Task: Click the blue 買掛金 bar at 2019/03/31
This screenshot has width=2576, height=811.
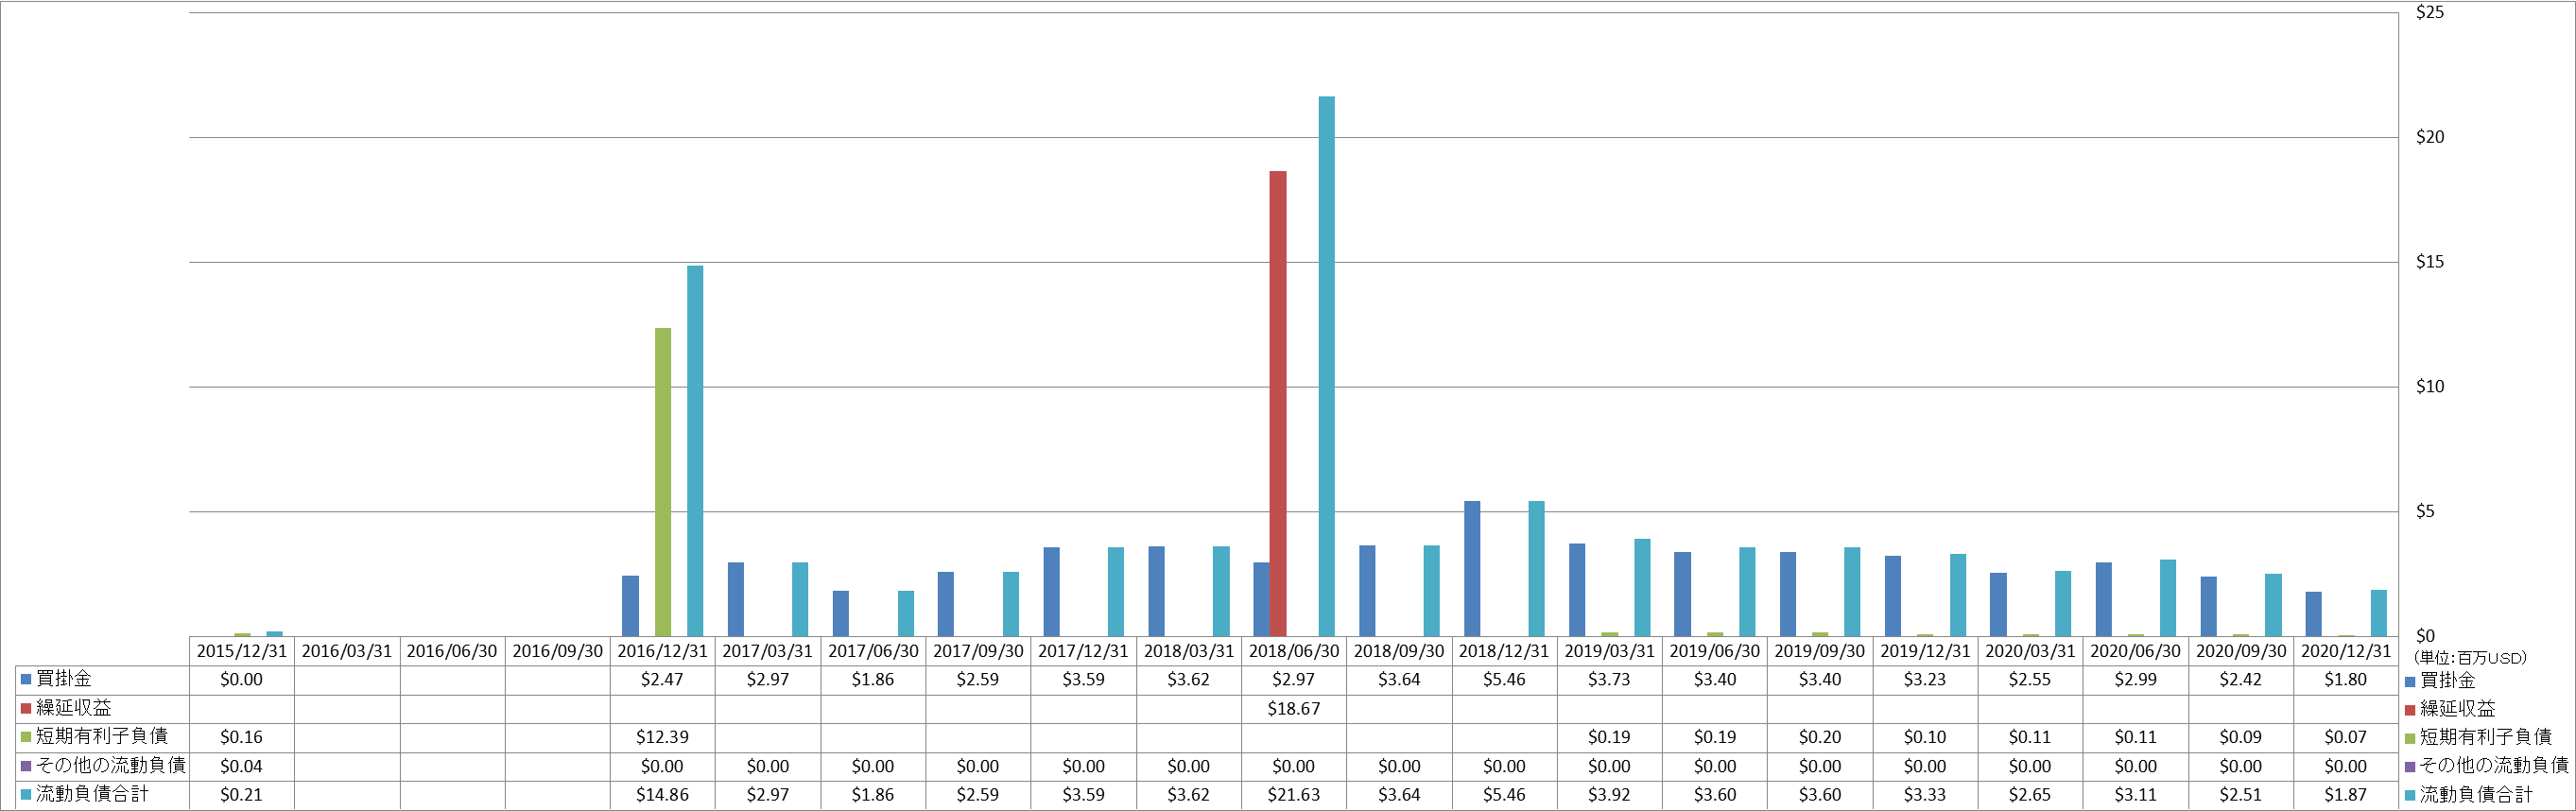Action: (x=1577, y=590)
